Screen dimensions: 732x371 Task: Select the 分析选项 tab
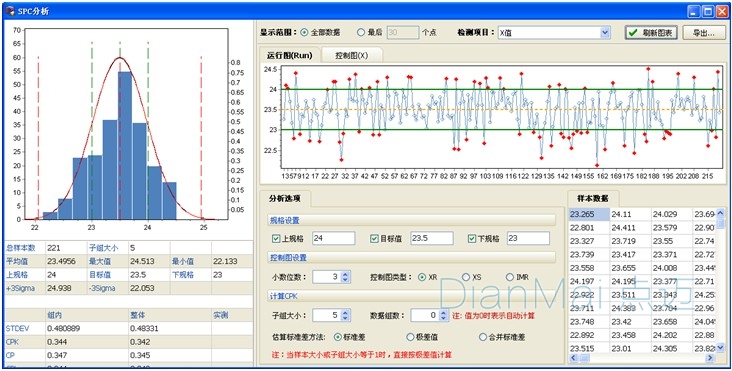285,198
